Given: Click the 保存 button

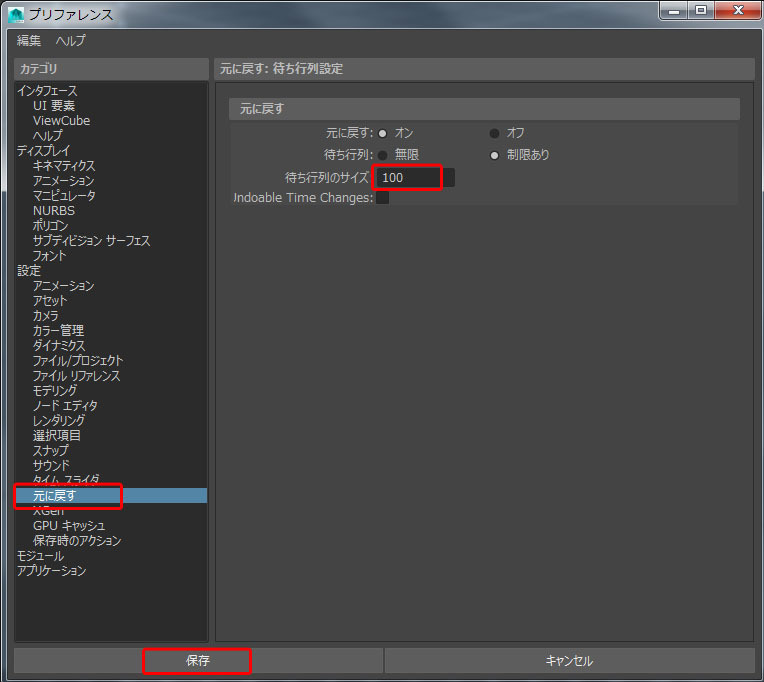Looking at the screenshot, I should coord(198,661).
